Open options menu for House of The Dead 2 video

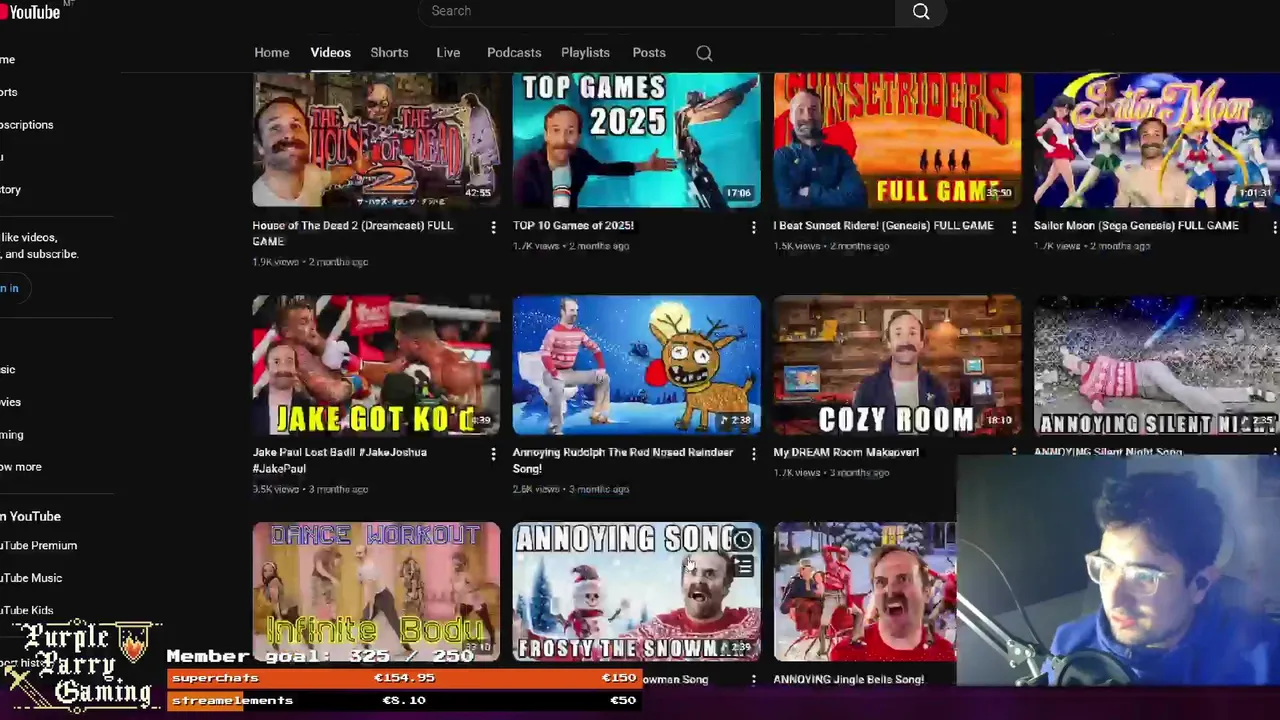coord(493,228)
